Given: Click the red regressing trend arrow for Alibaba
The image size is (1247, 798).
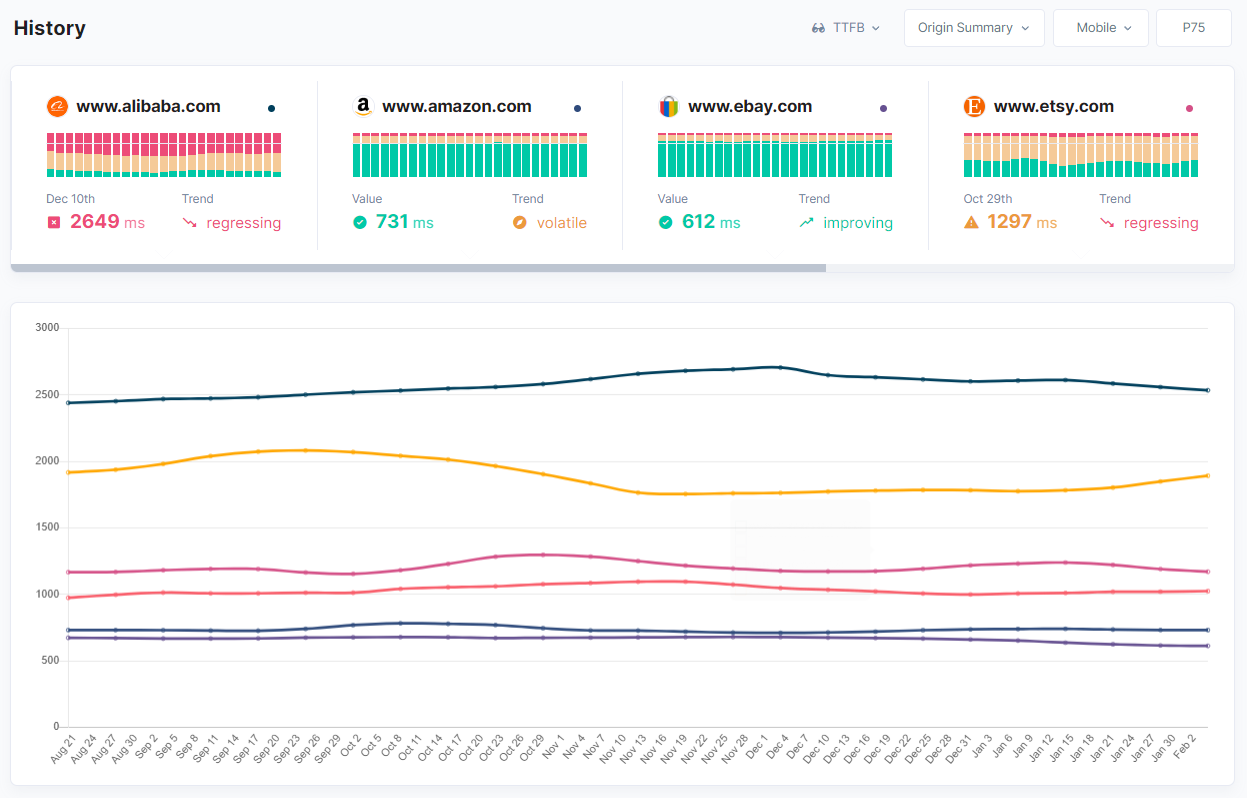Looking at the screenshot, I should 190,223.
